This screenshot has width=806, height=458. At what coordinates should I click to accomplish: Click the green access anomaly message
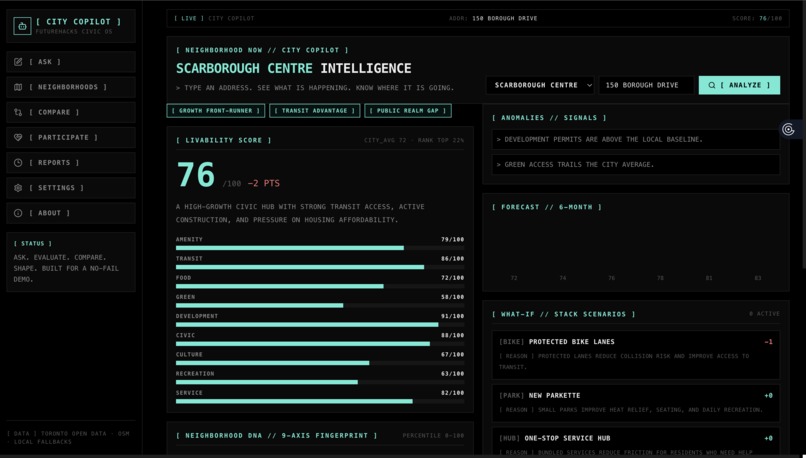point(636,164)
